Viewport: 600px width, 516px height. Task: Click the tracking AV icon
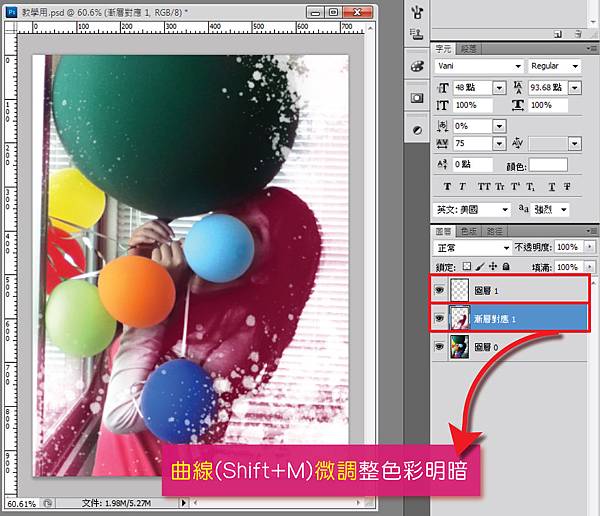pos(442,144)
